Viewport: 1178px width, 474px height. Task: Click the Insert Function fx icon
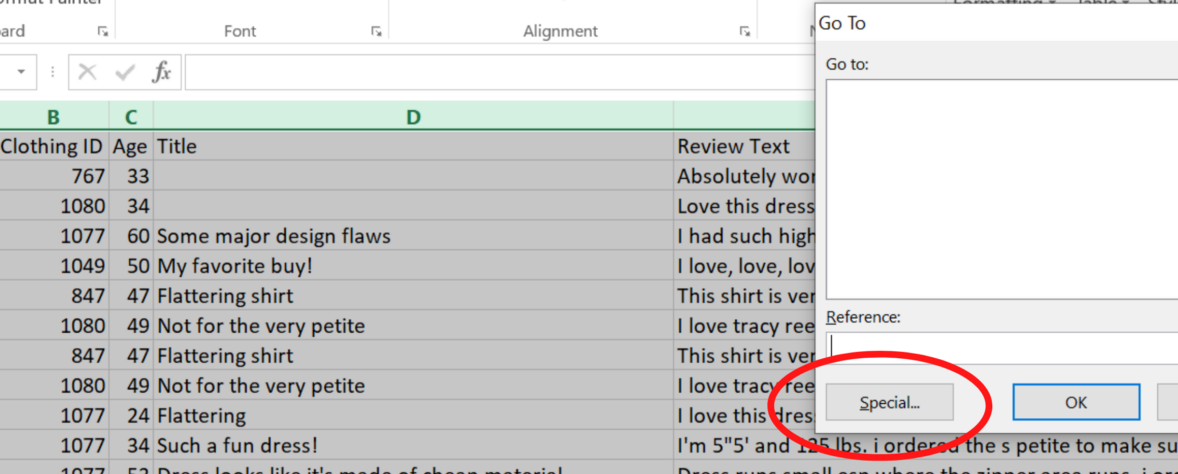click(162, 72)
